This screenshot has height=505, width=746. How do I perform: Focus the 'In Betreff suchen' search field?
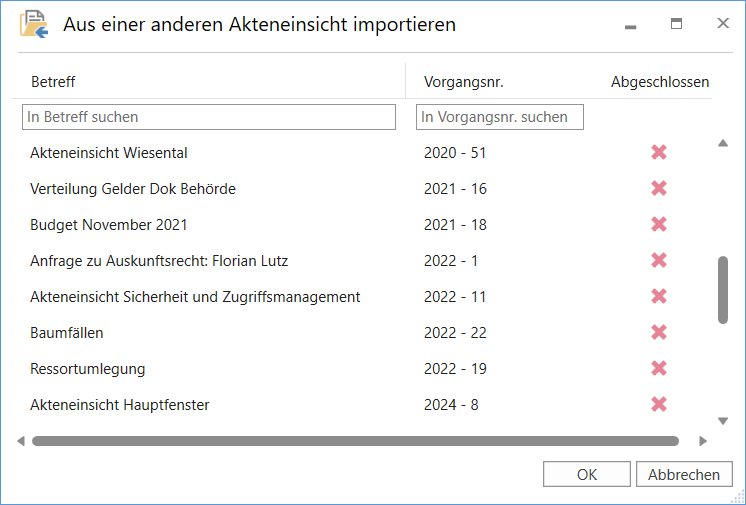tap(209, 117)
